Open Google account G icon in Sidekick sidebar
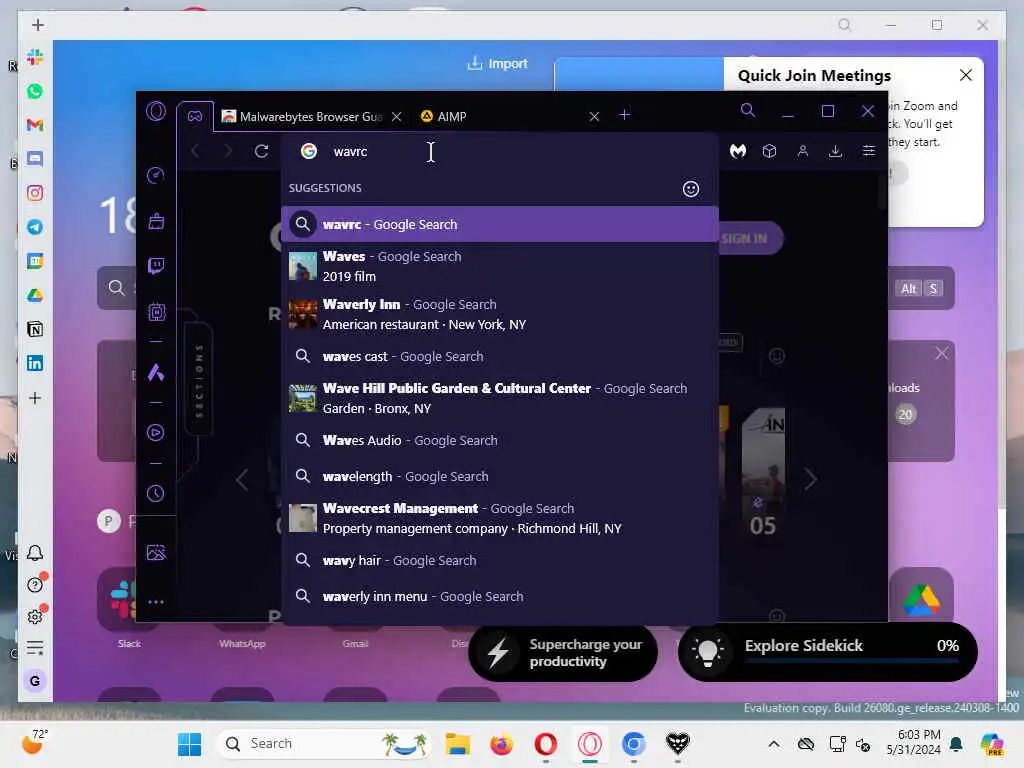 (x=35, y=681)
